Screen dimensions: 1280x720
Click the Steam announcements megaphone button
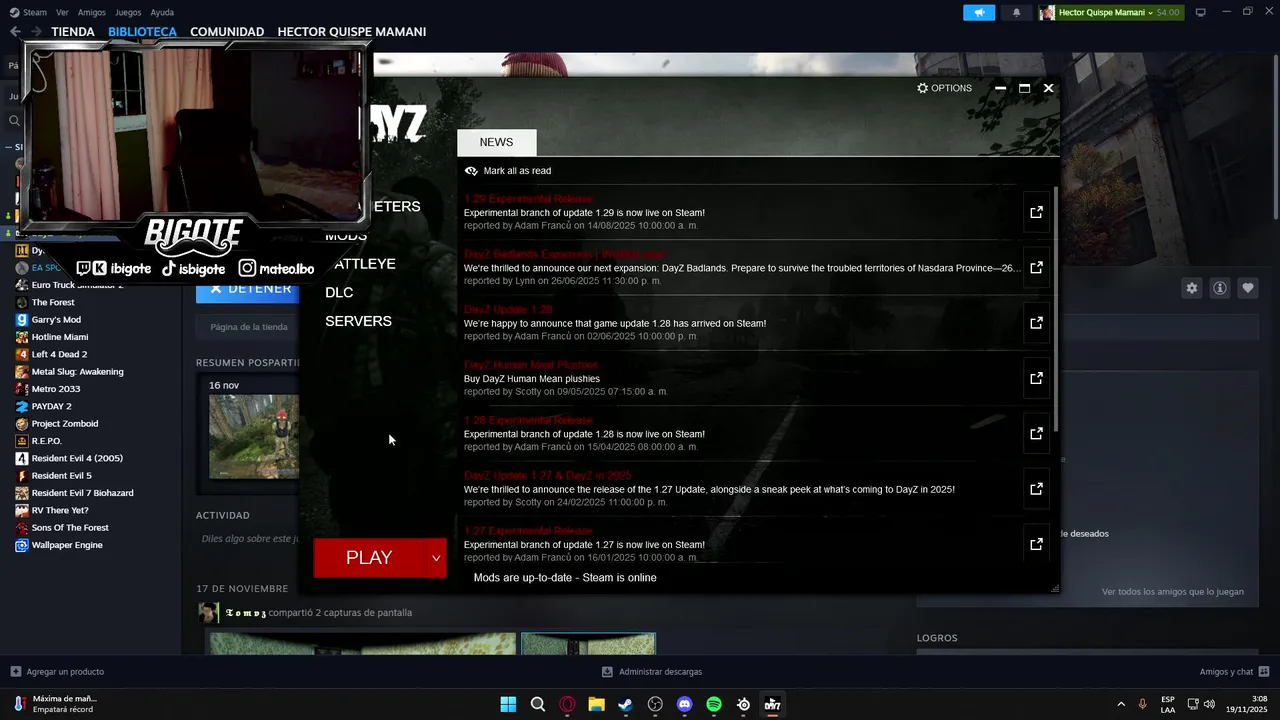(x=979, y=12)
